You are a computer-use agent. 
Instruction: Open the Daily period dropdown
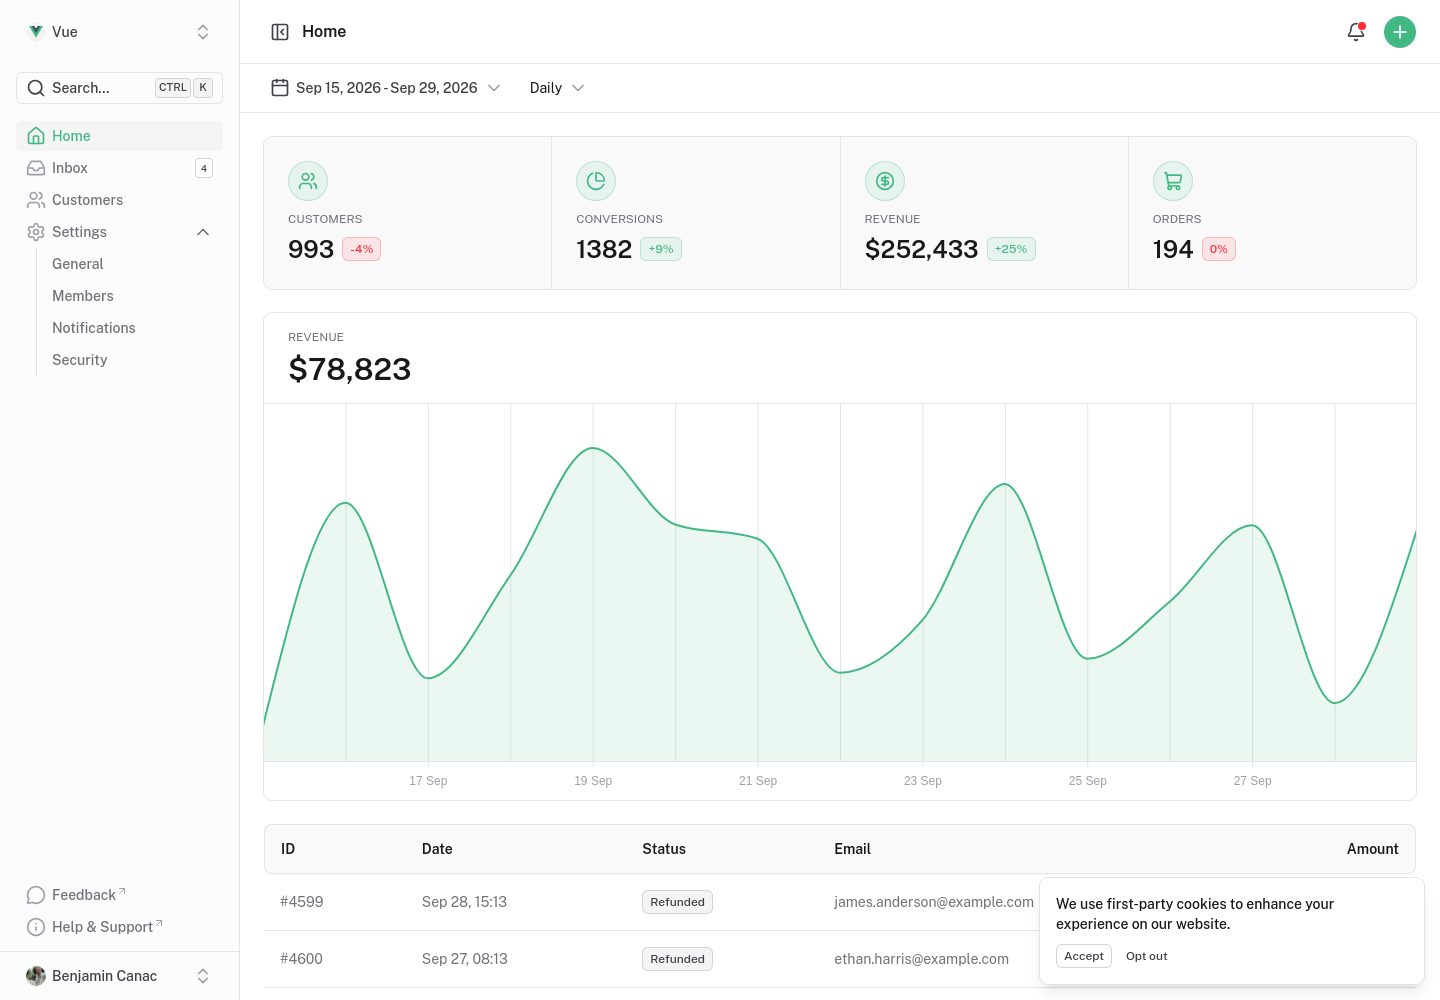557,88
